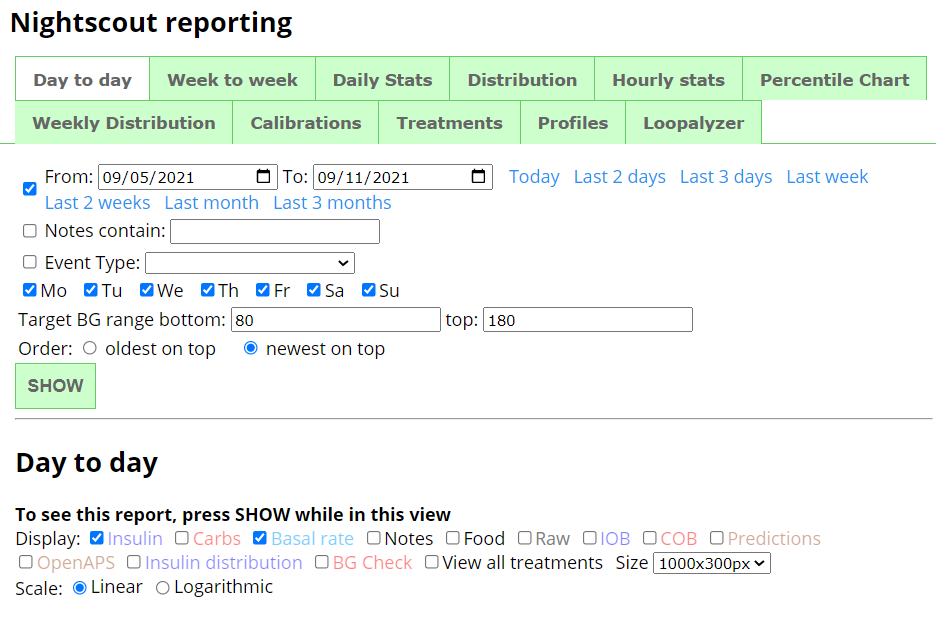Viewport: 936px width, 617px height.
Task: Open Weekly Distribution tab
Action: click(x=124, y=122)
